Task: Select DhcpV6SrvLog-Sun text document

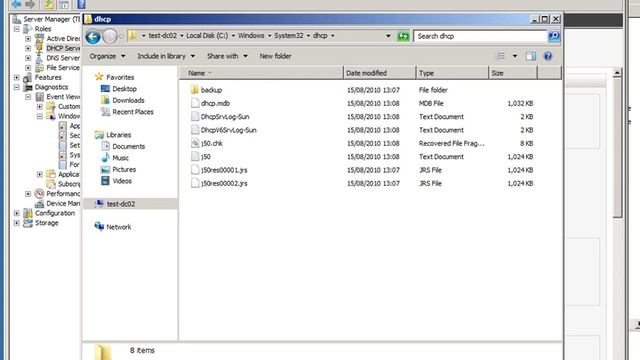Action: pyautogui.click(x=229, y=130)
